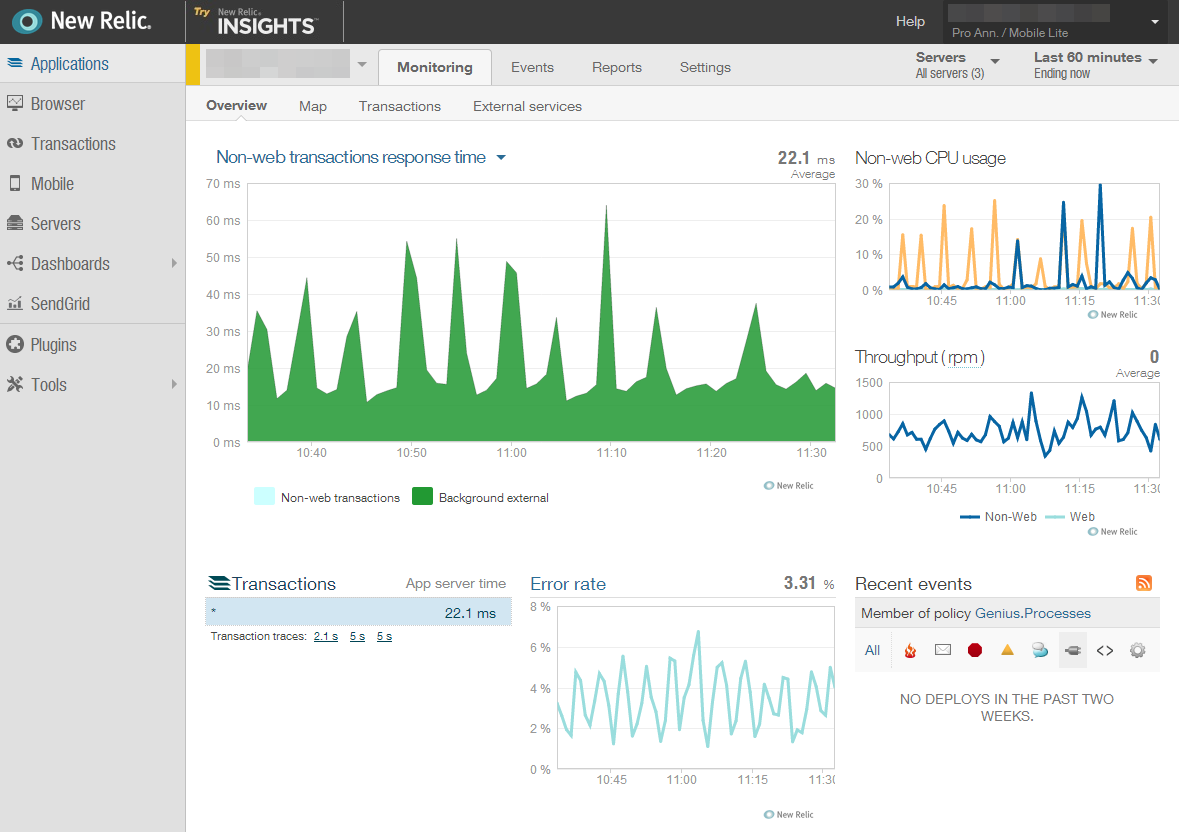Open the SendGrid plugin page

coord(92,304)
